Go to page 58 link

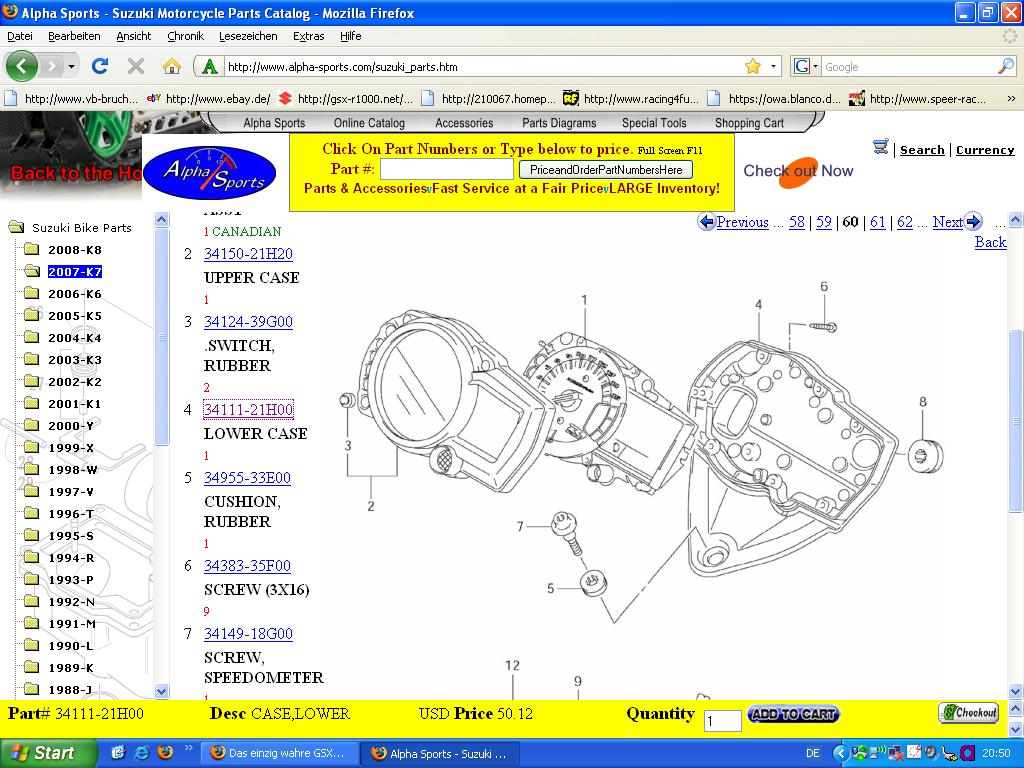pos(797,222)
